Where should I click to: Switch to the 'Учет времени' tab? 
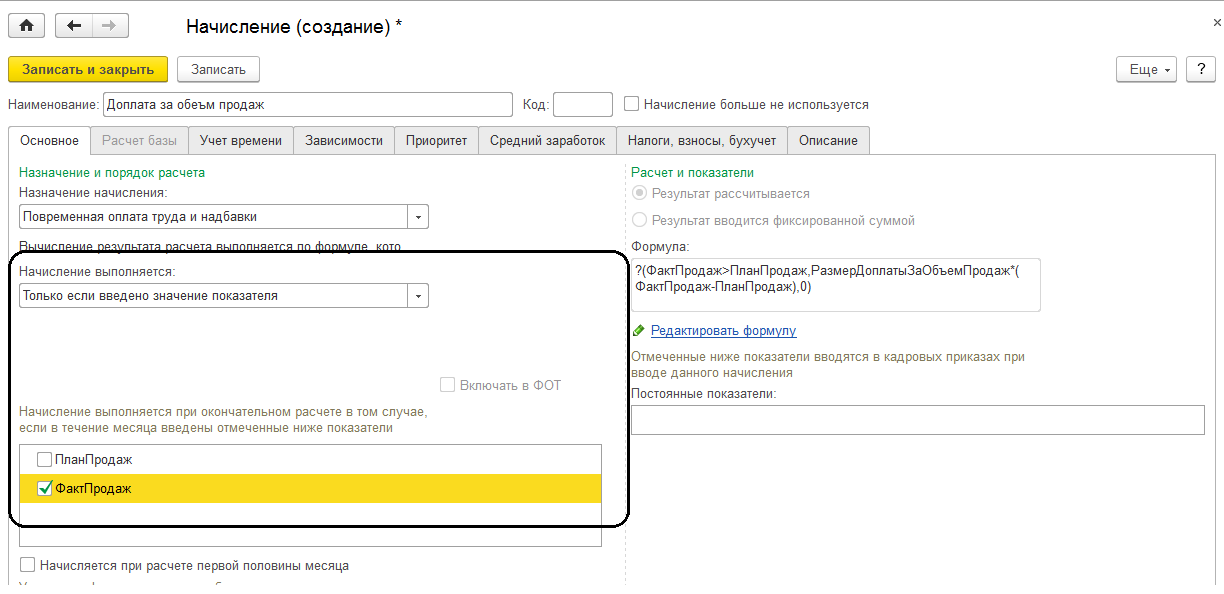[241, 141]
